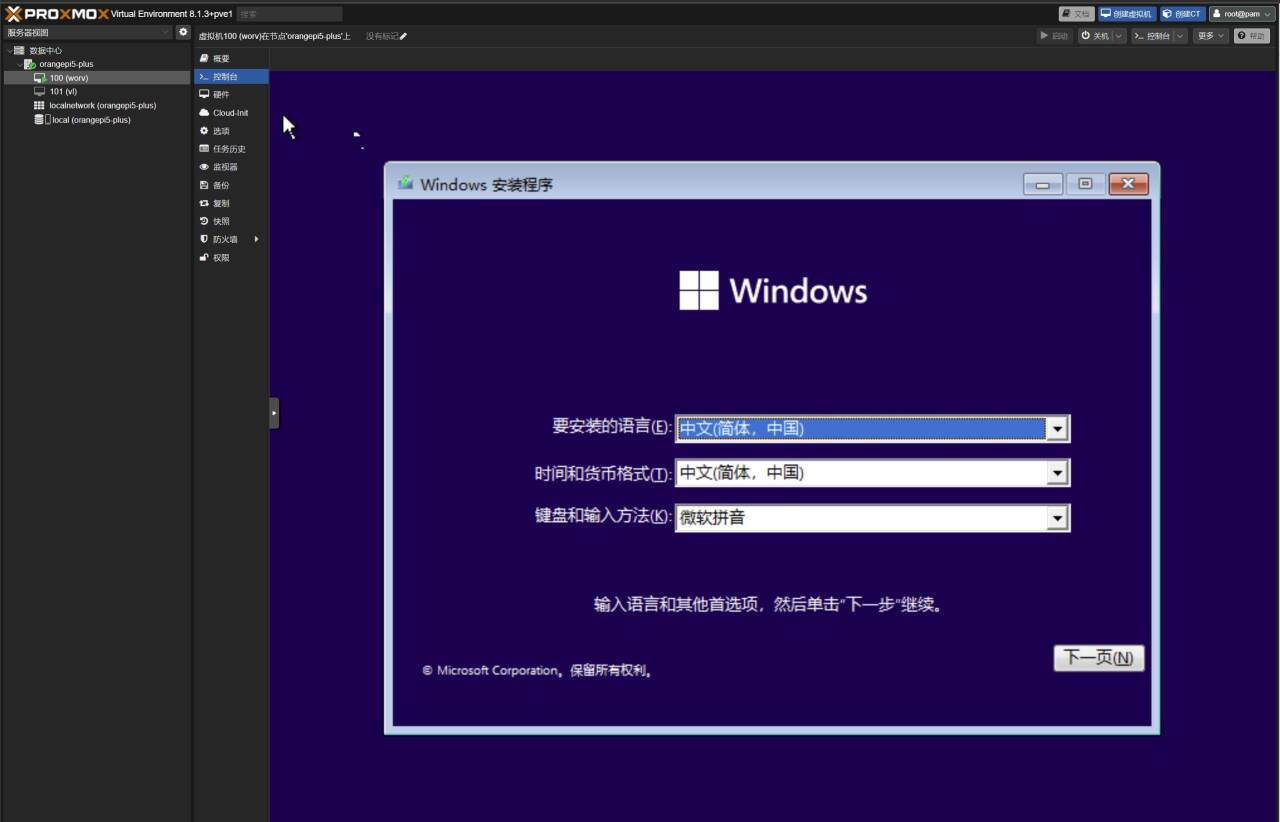Open the Cloud-Init tab

(231, 113)
